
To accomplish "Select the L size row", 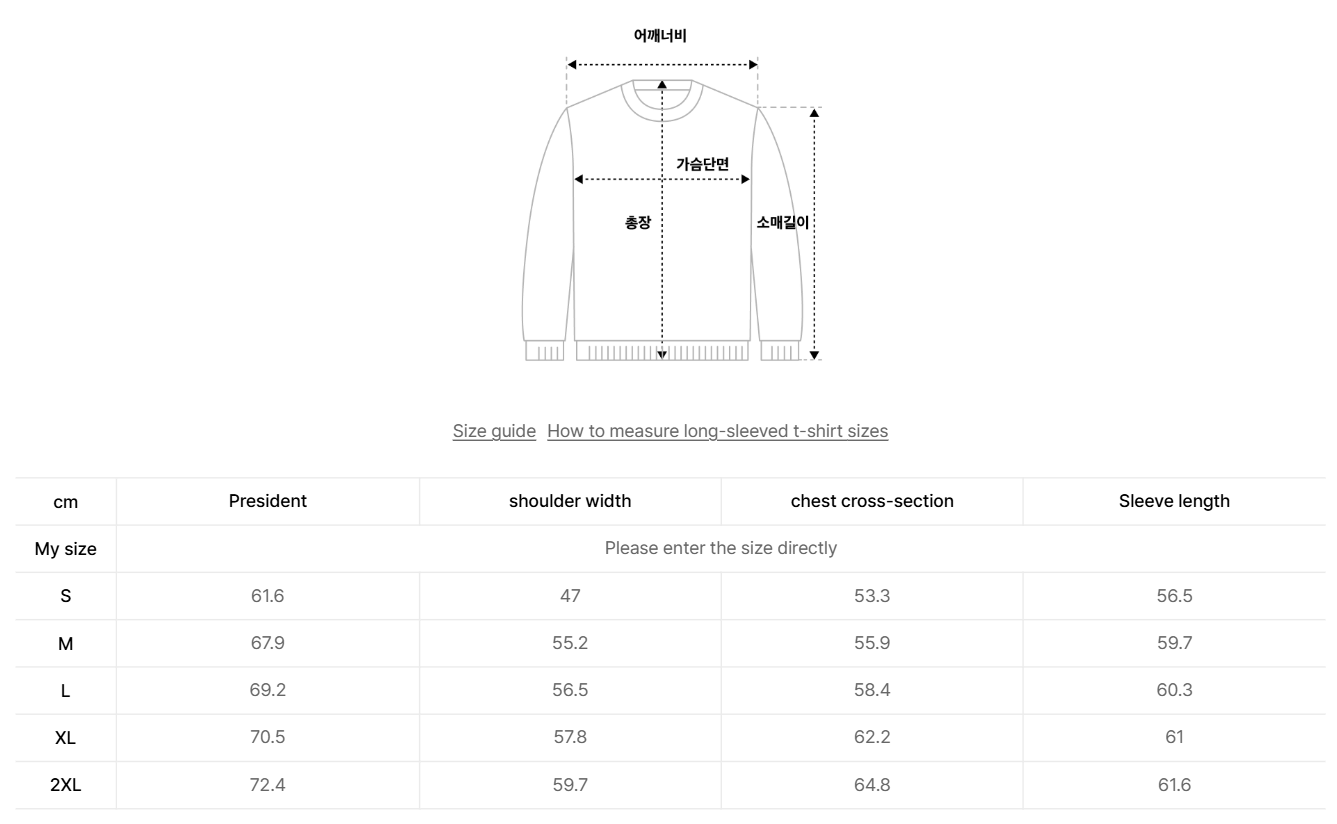I will 65,690.
